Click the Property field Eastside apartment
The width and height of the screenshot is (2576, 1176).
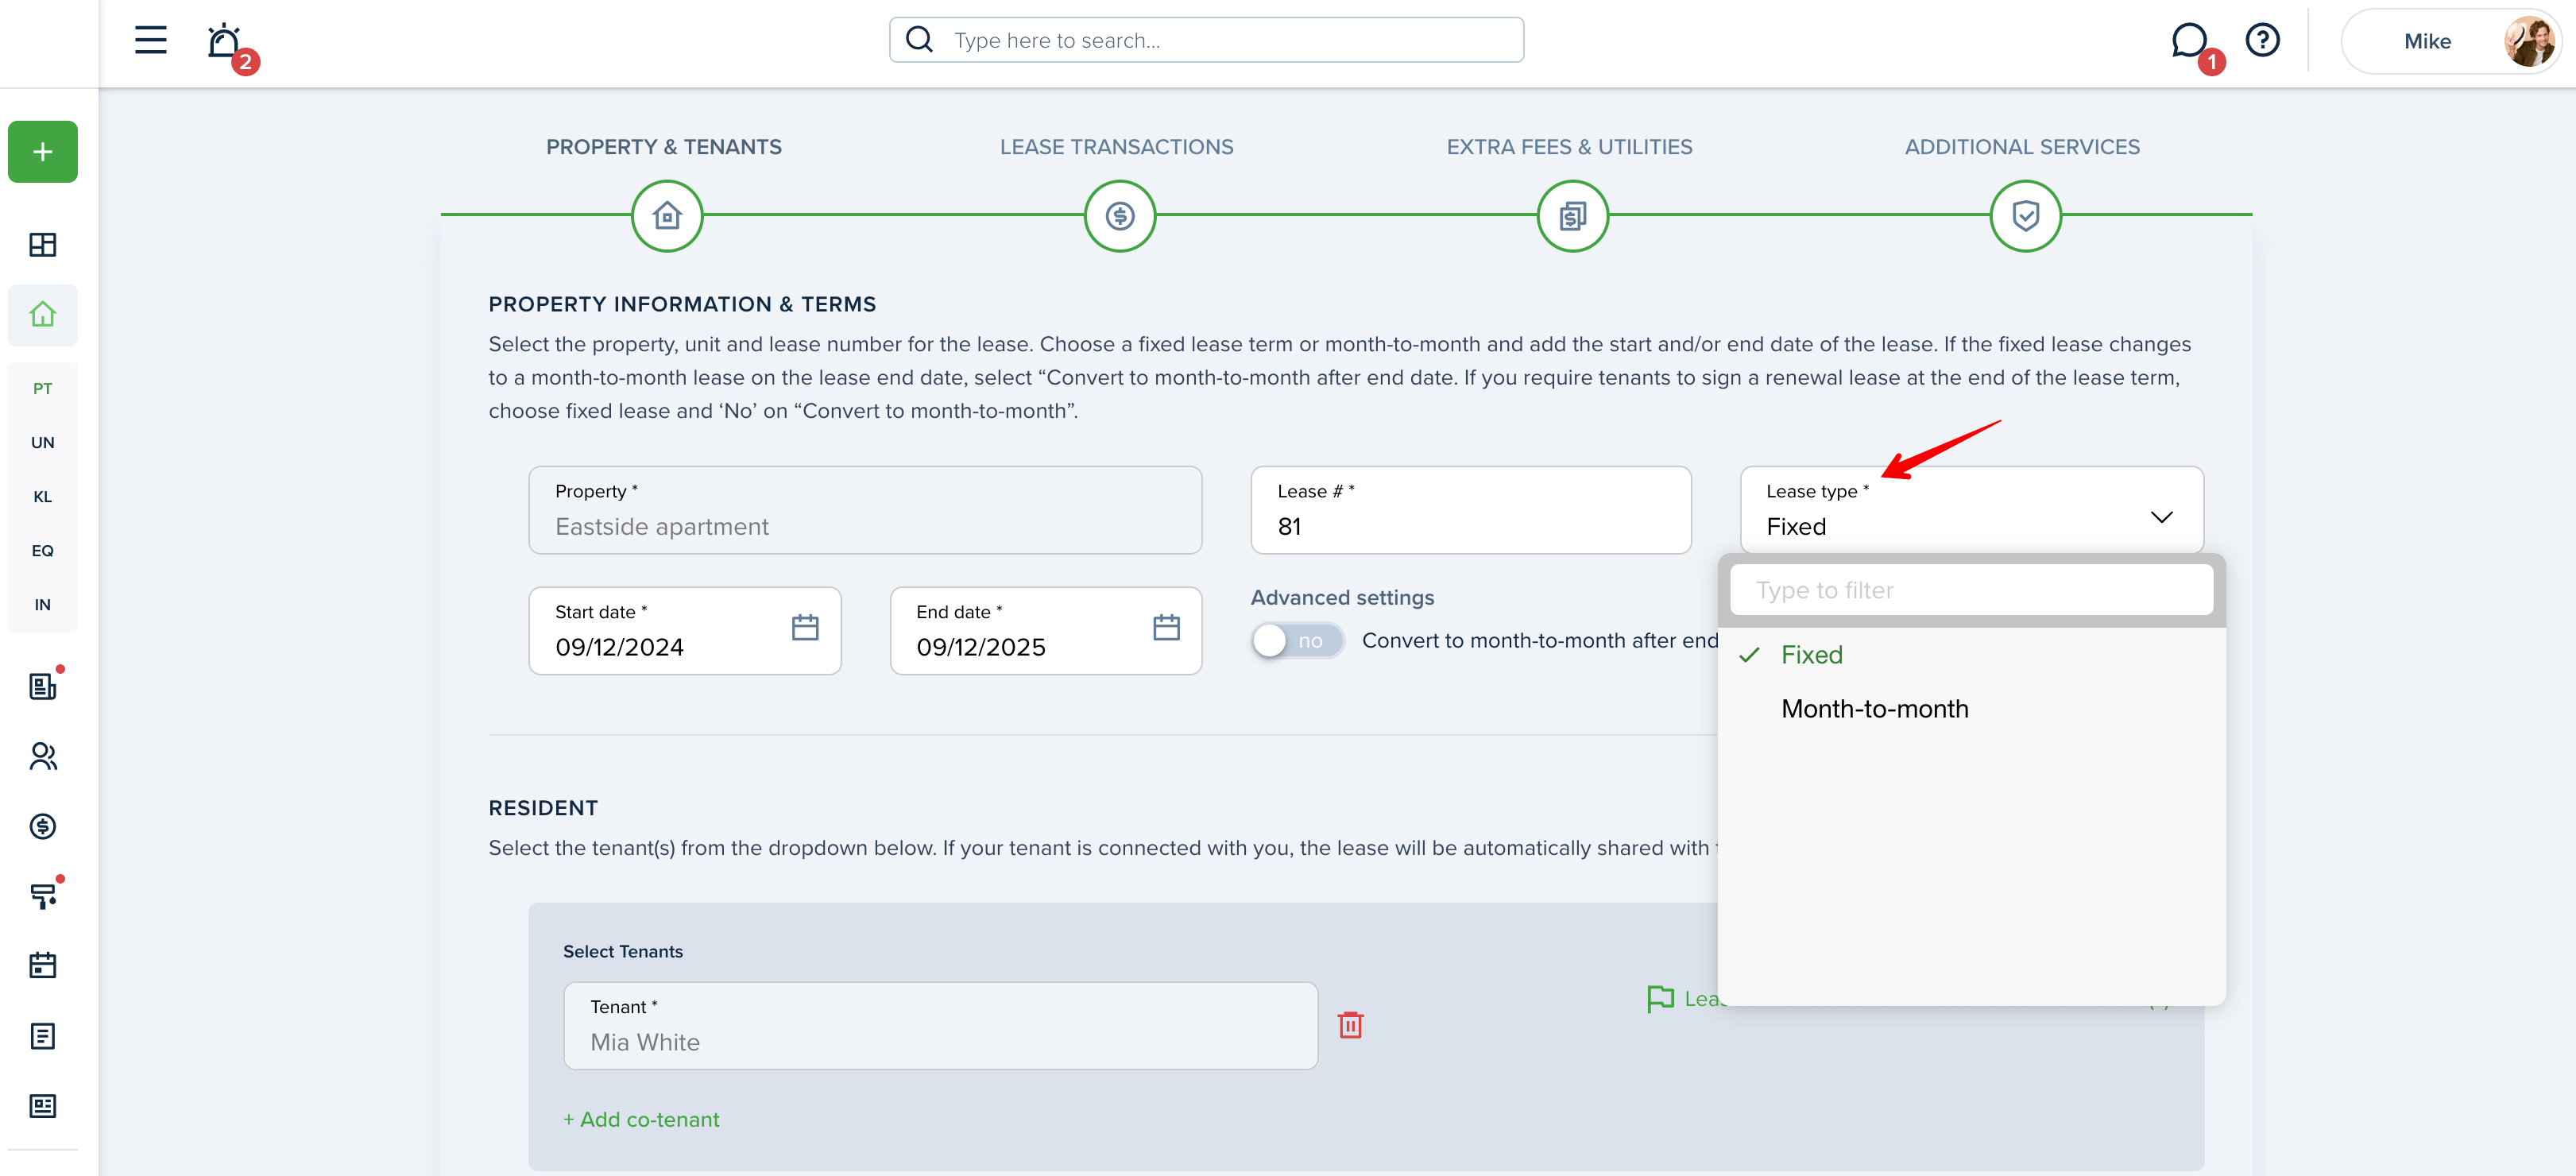pyautogui.click(x=866, y=511)
